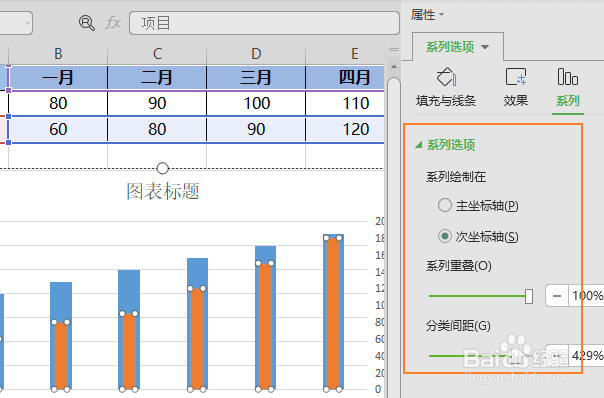The image size is (604, 398).
Task: Click the 系列重叠 slider handle
Action: click(x=529, y=296)
